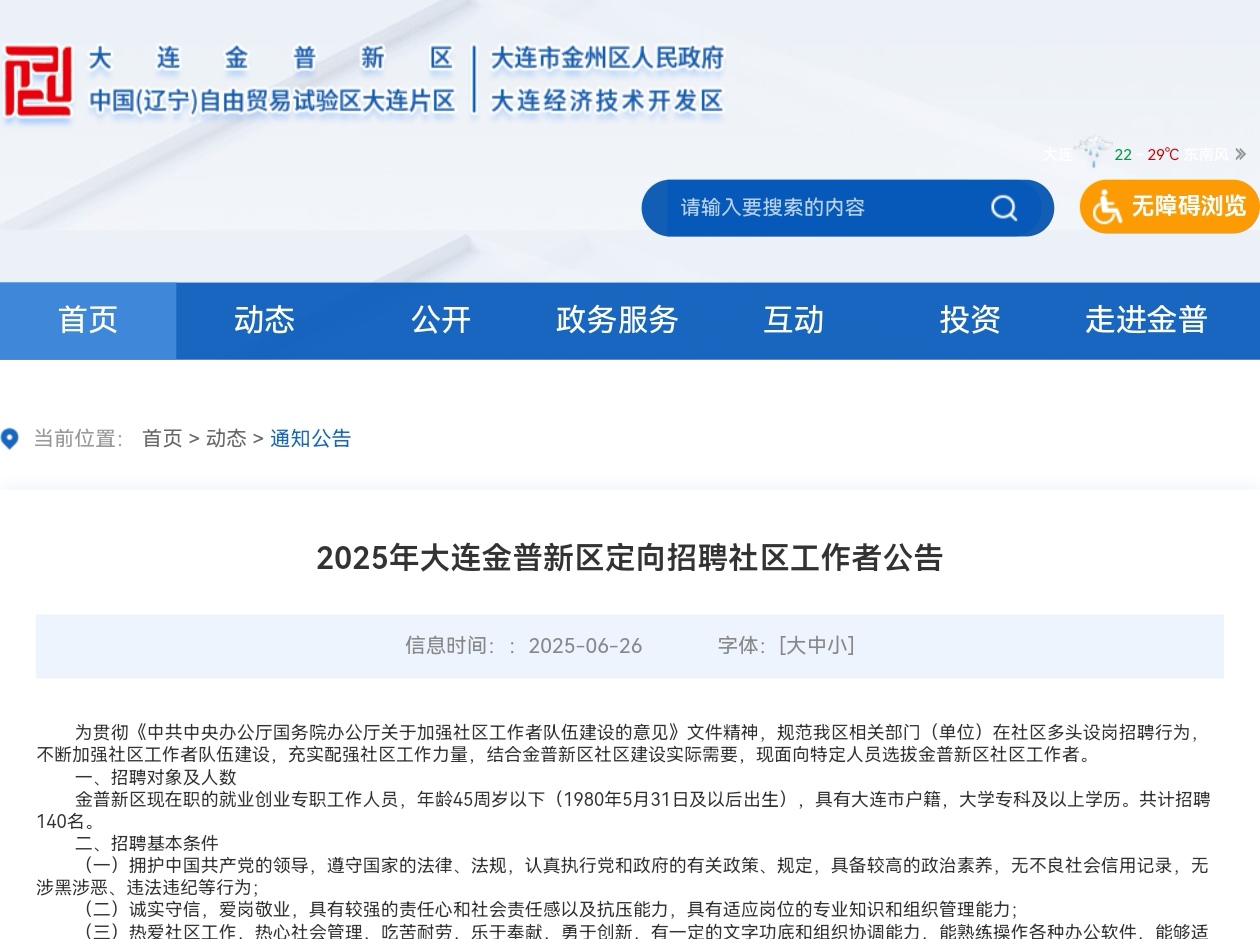
Task: Click 大连市金州区人民政府 header text
Action: click(607, 59)
